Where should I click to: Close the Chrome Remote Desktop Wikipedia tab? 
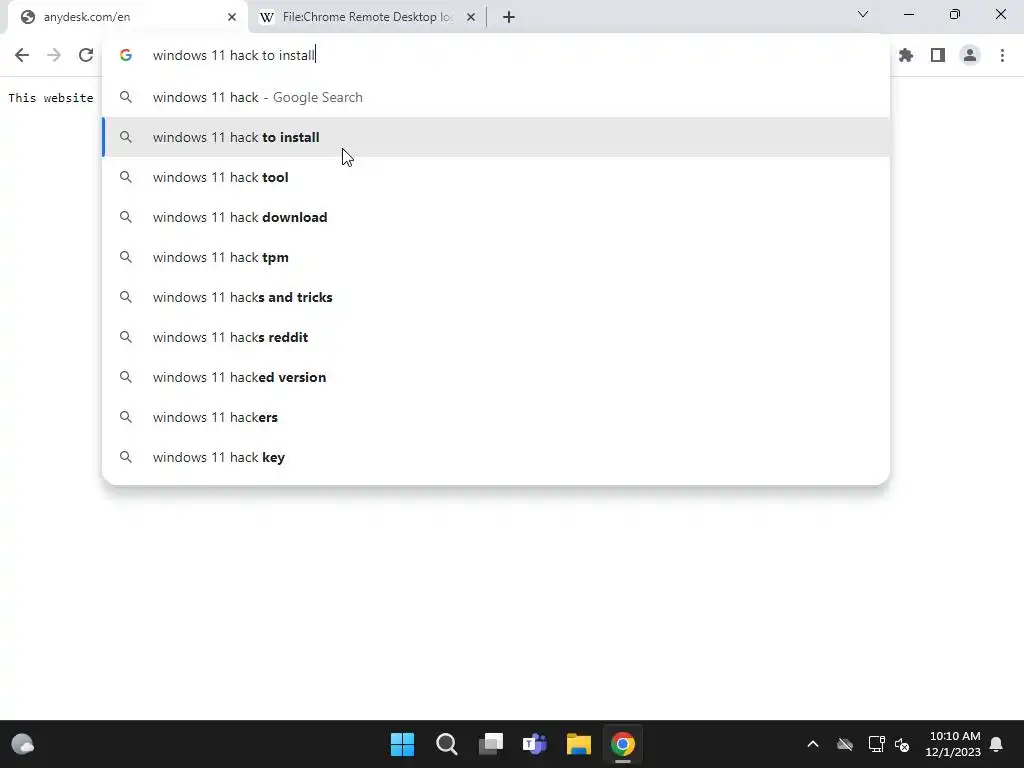pyautogui.click(x=471, y=17)
